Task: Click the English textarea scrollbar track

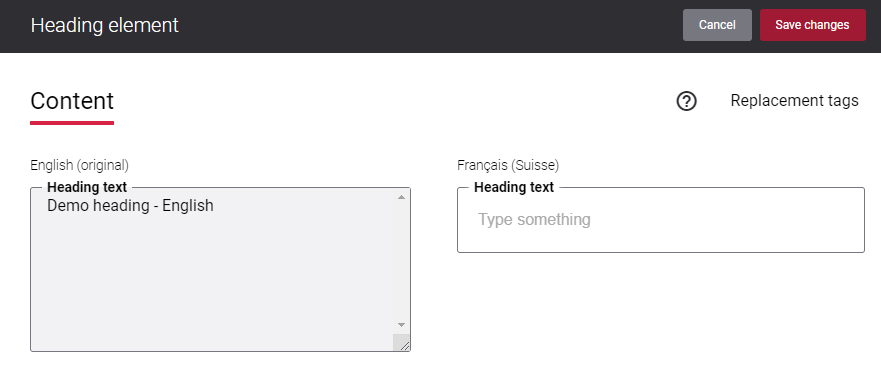Action: click(401, 261)
